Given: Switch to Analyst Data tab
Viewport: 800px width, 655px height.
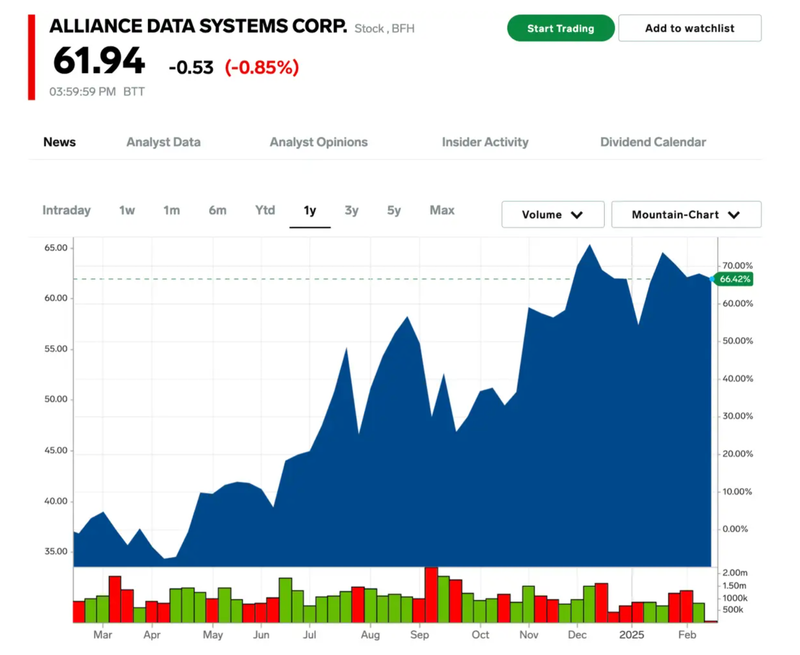Looking at the screenshot, I should tap(163, 142).
